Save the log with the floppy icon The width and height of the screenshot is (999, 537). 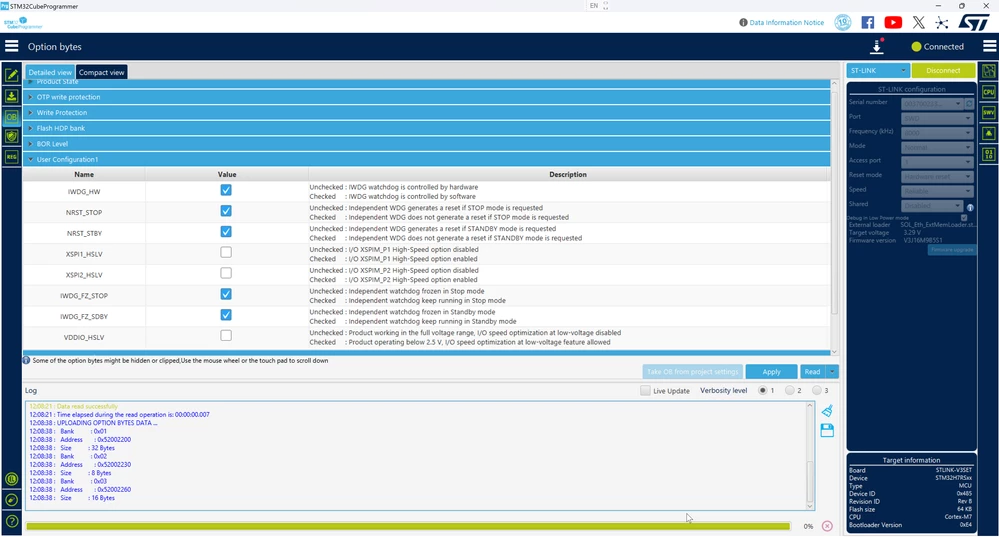tap(827, 430)
